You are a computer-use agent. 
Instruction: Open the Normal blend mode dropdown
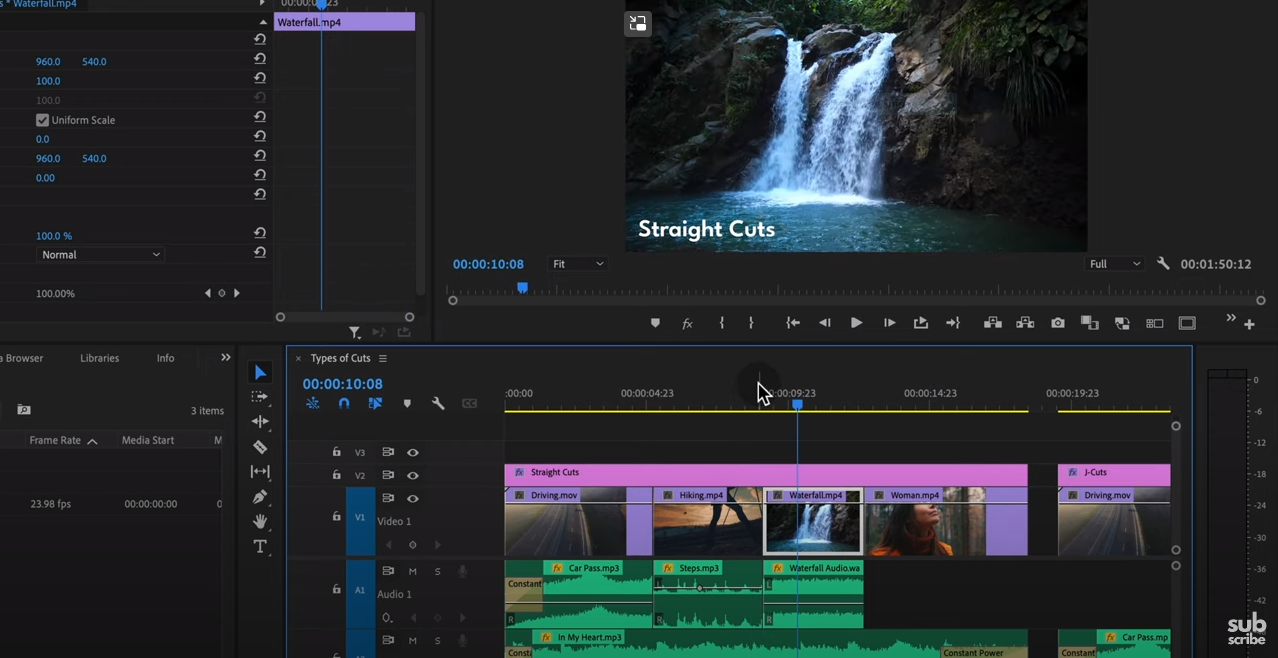coord(99,255)
